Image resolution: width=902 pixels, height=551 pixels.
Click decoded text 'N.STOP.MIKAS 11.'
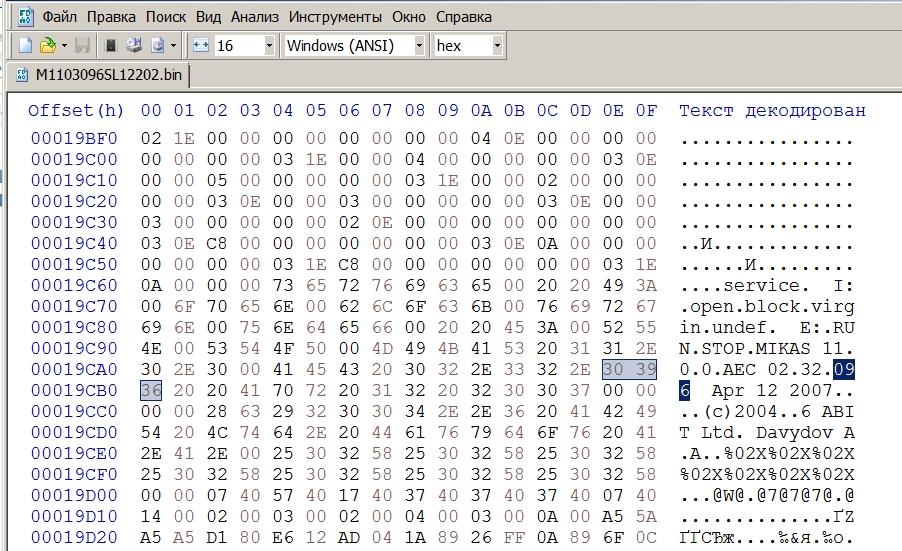[767, 349]
